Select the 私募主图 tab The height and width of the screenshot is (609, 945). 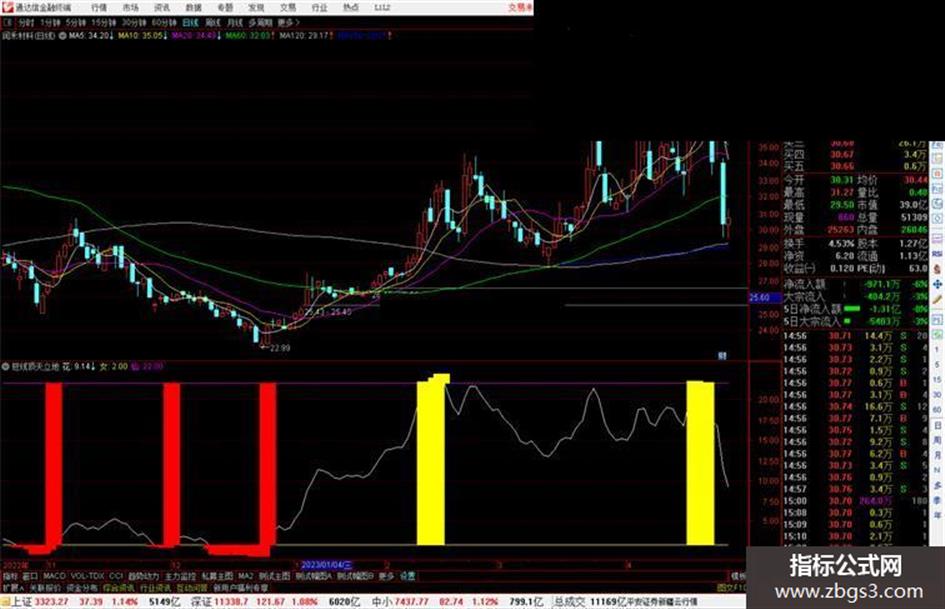[x=217, y=576]
